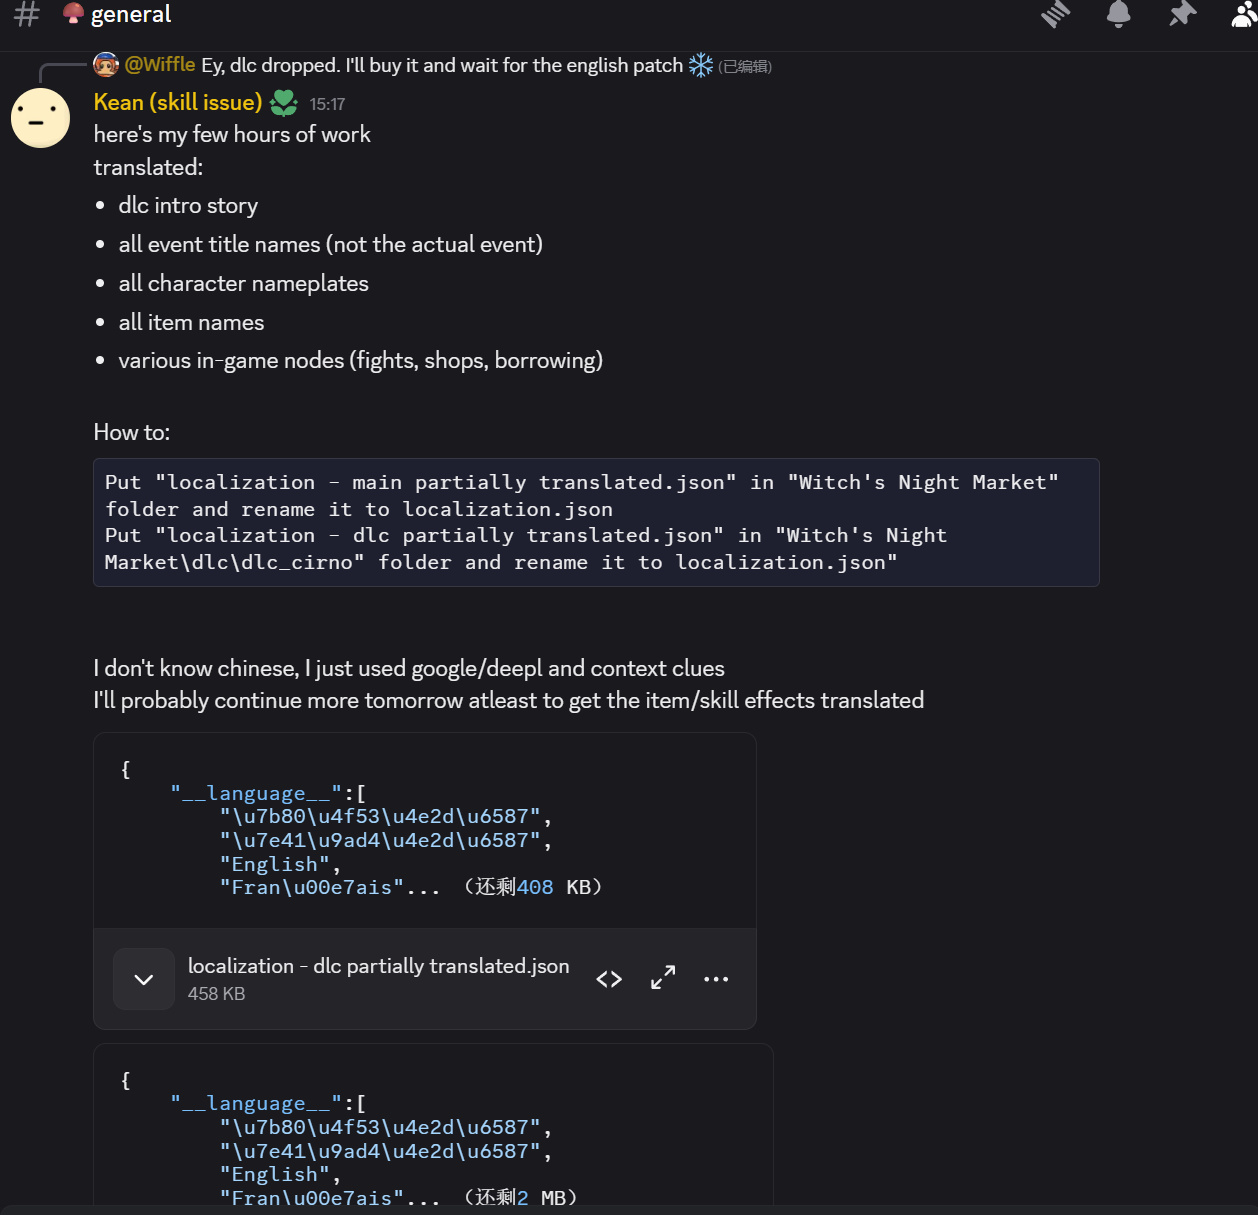Image resolution: width=1258 pixels, height=1215 pixels.
Task: Show the member list icon
Action: 1244,15
